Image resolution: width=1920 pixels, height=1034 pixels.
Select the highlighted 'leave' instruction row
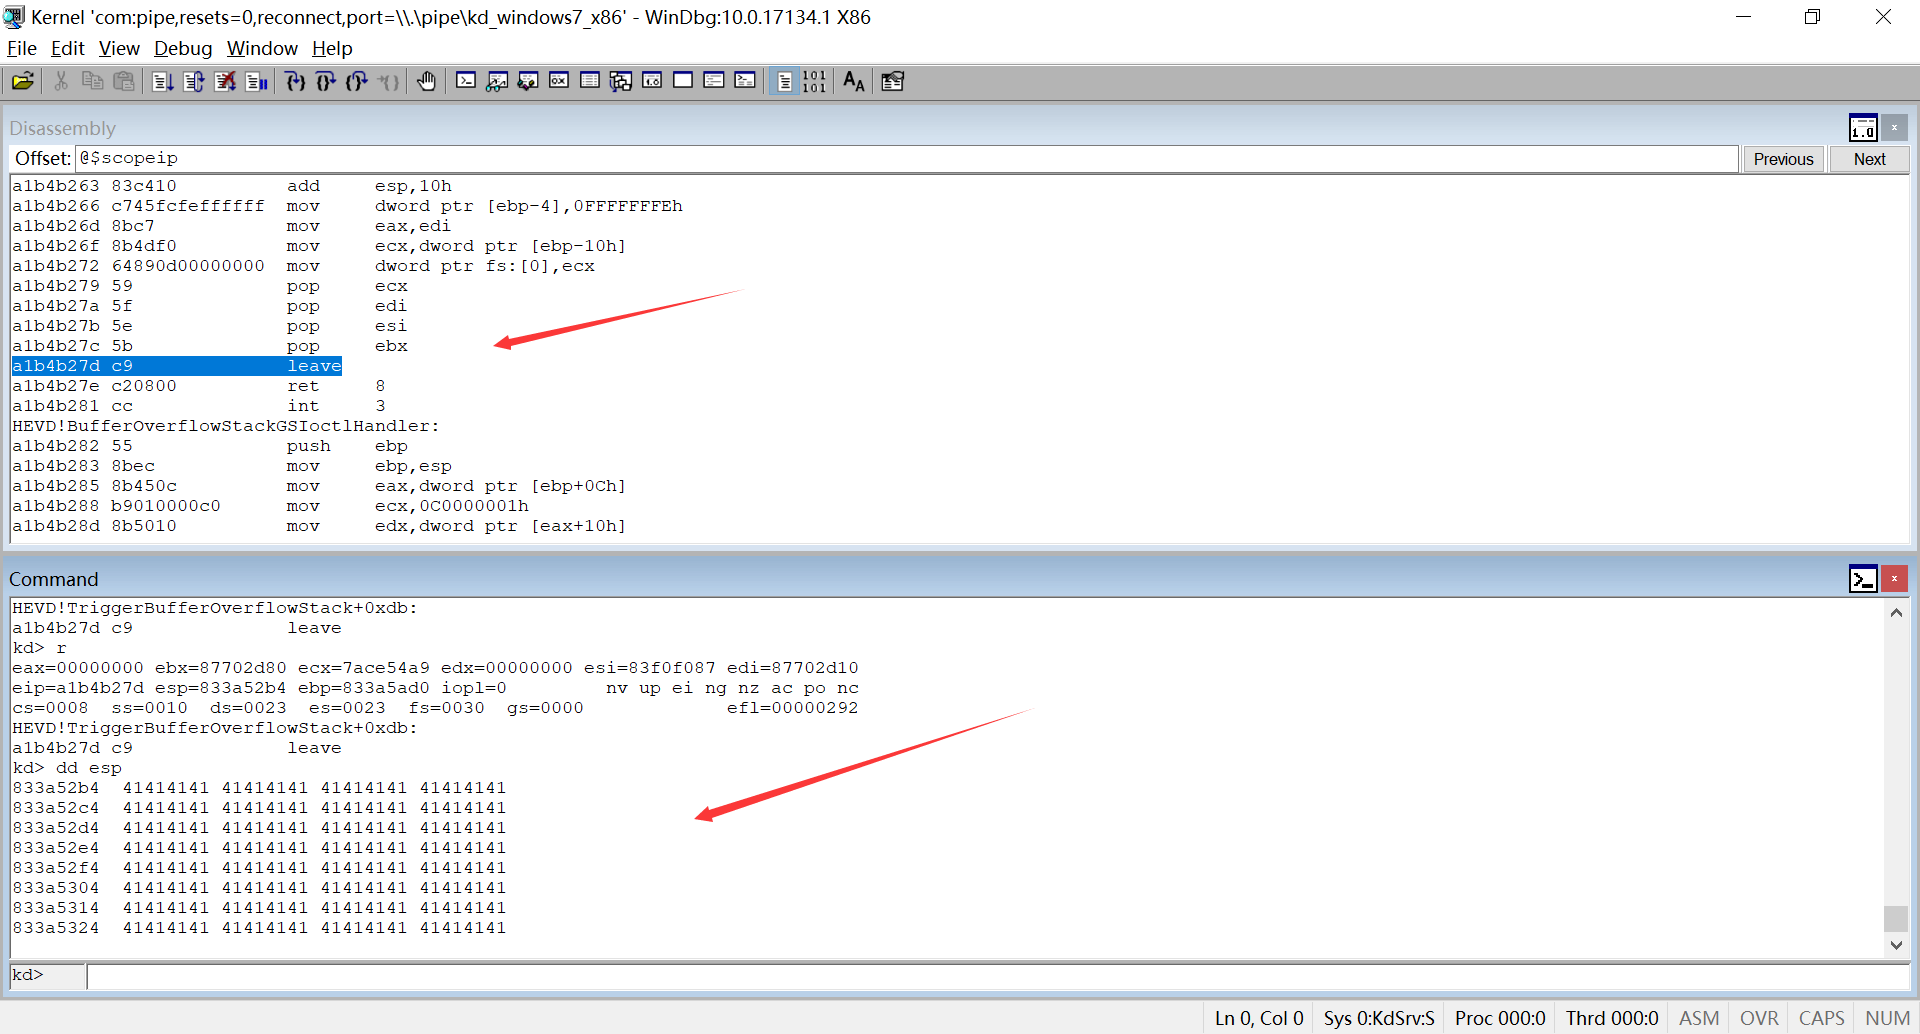[177, 366]
